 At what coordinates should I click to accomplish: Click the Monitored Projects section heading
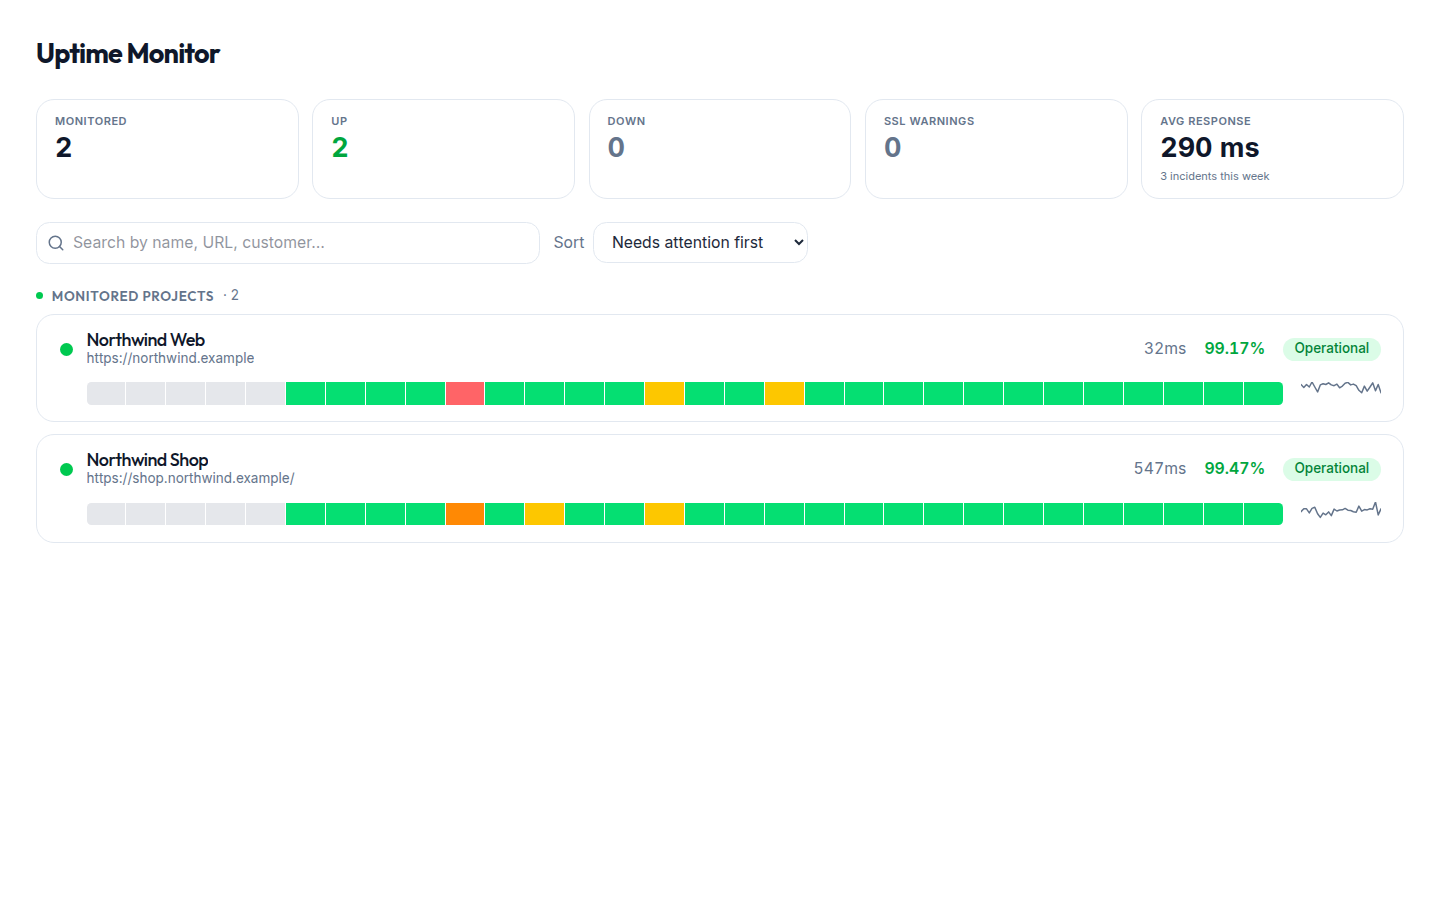click(x=133, y=296)
